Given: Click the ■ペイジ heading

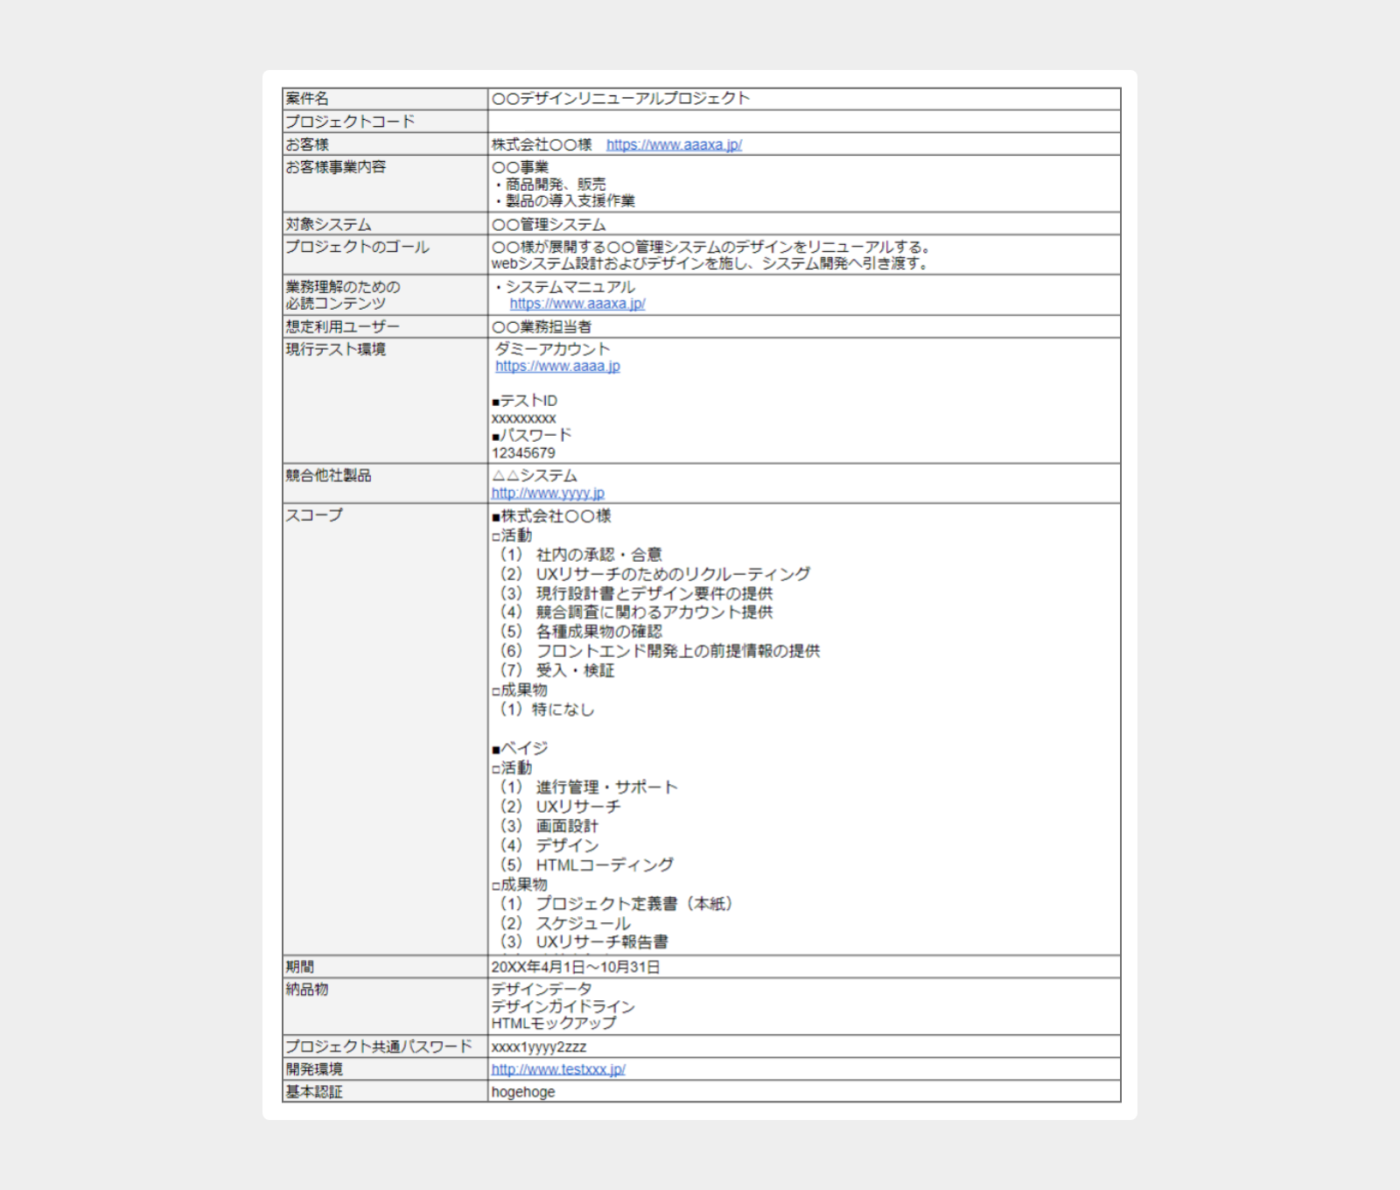Looking at the screenshot, I should 520,748.
